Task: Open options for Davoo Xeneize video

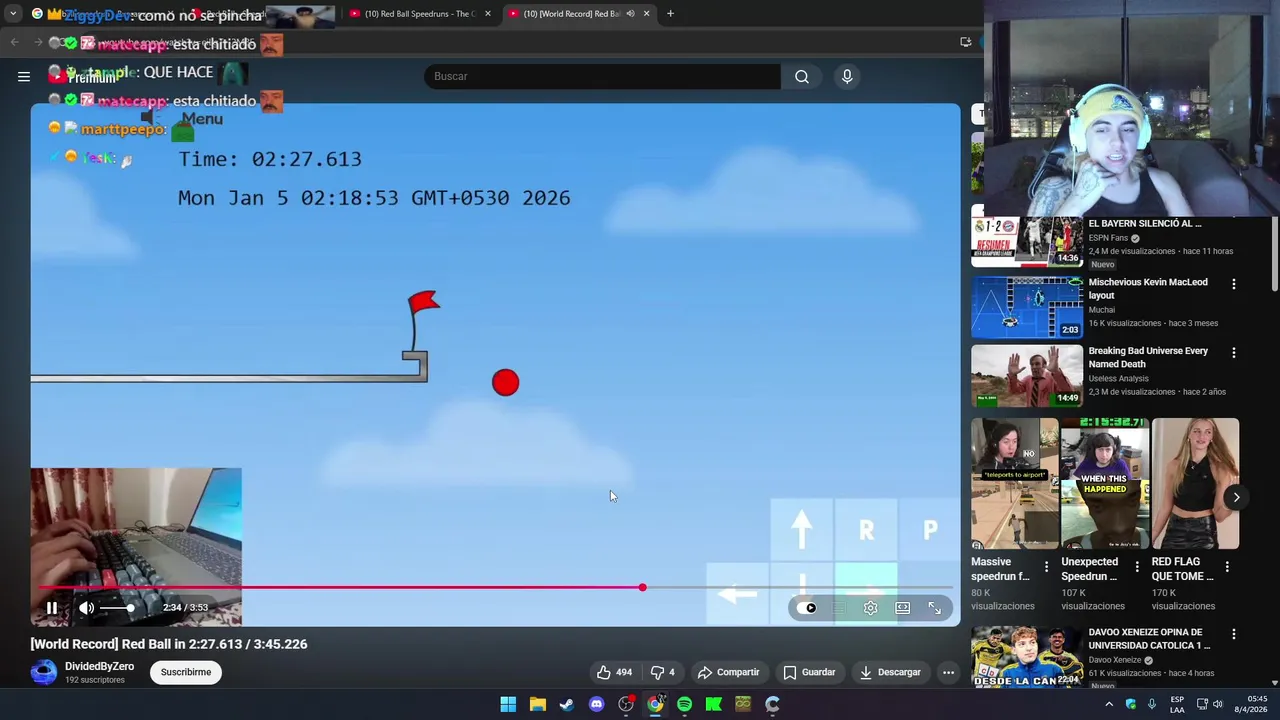Action: [x=1233, y=634]
